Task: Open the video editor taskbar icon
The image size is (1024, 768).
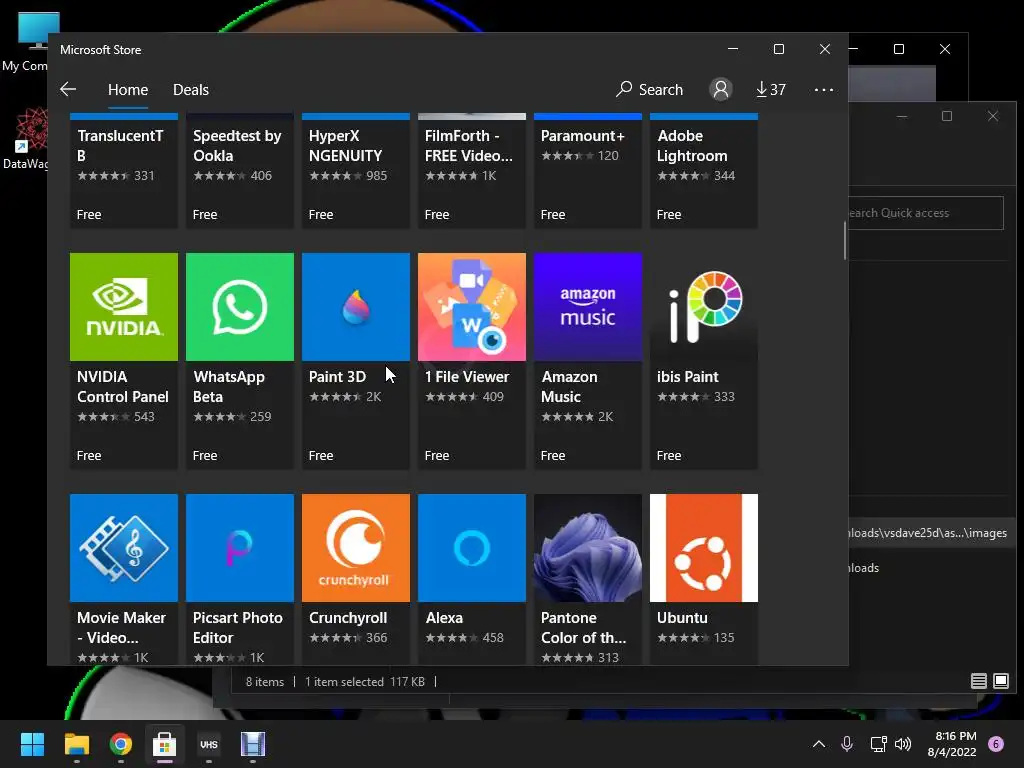Action: (x=253, y=744)
